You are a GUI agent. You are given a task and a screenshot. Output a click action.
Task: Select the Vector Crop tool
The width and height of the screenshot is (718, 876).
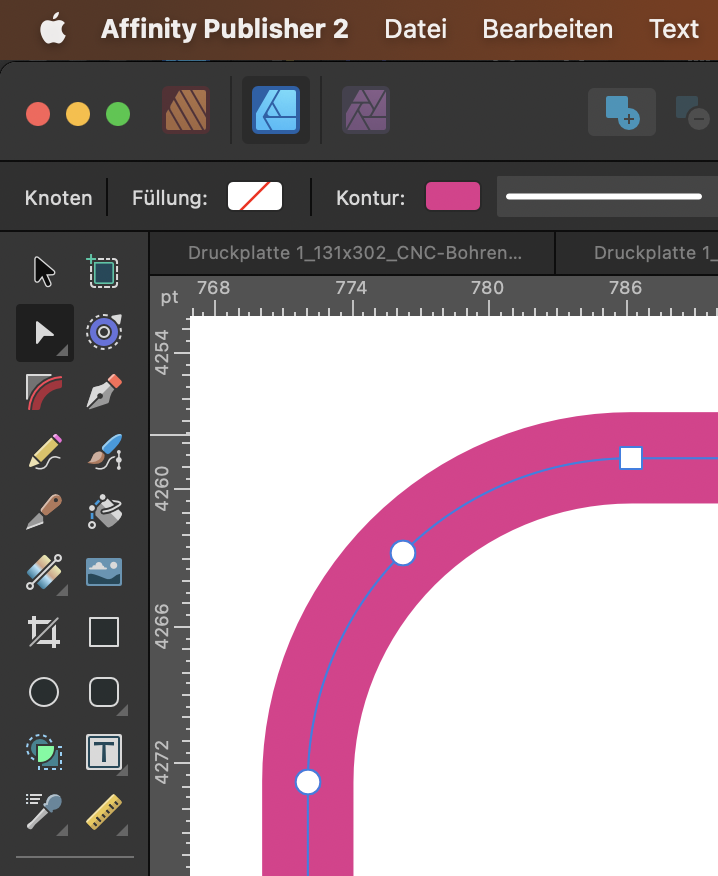point(44,632)
